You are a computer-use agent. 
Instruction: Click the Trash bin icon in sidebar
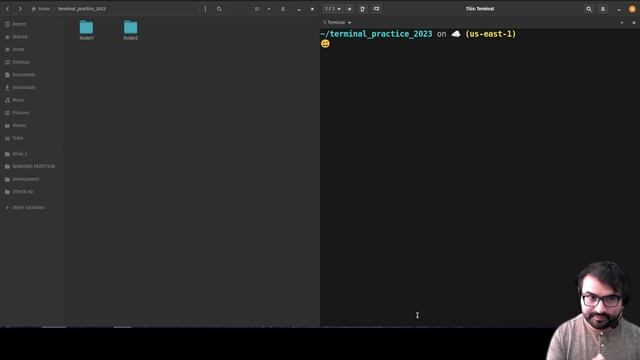click(x=7, y=138)
